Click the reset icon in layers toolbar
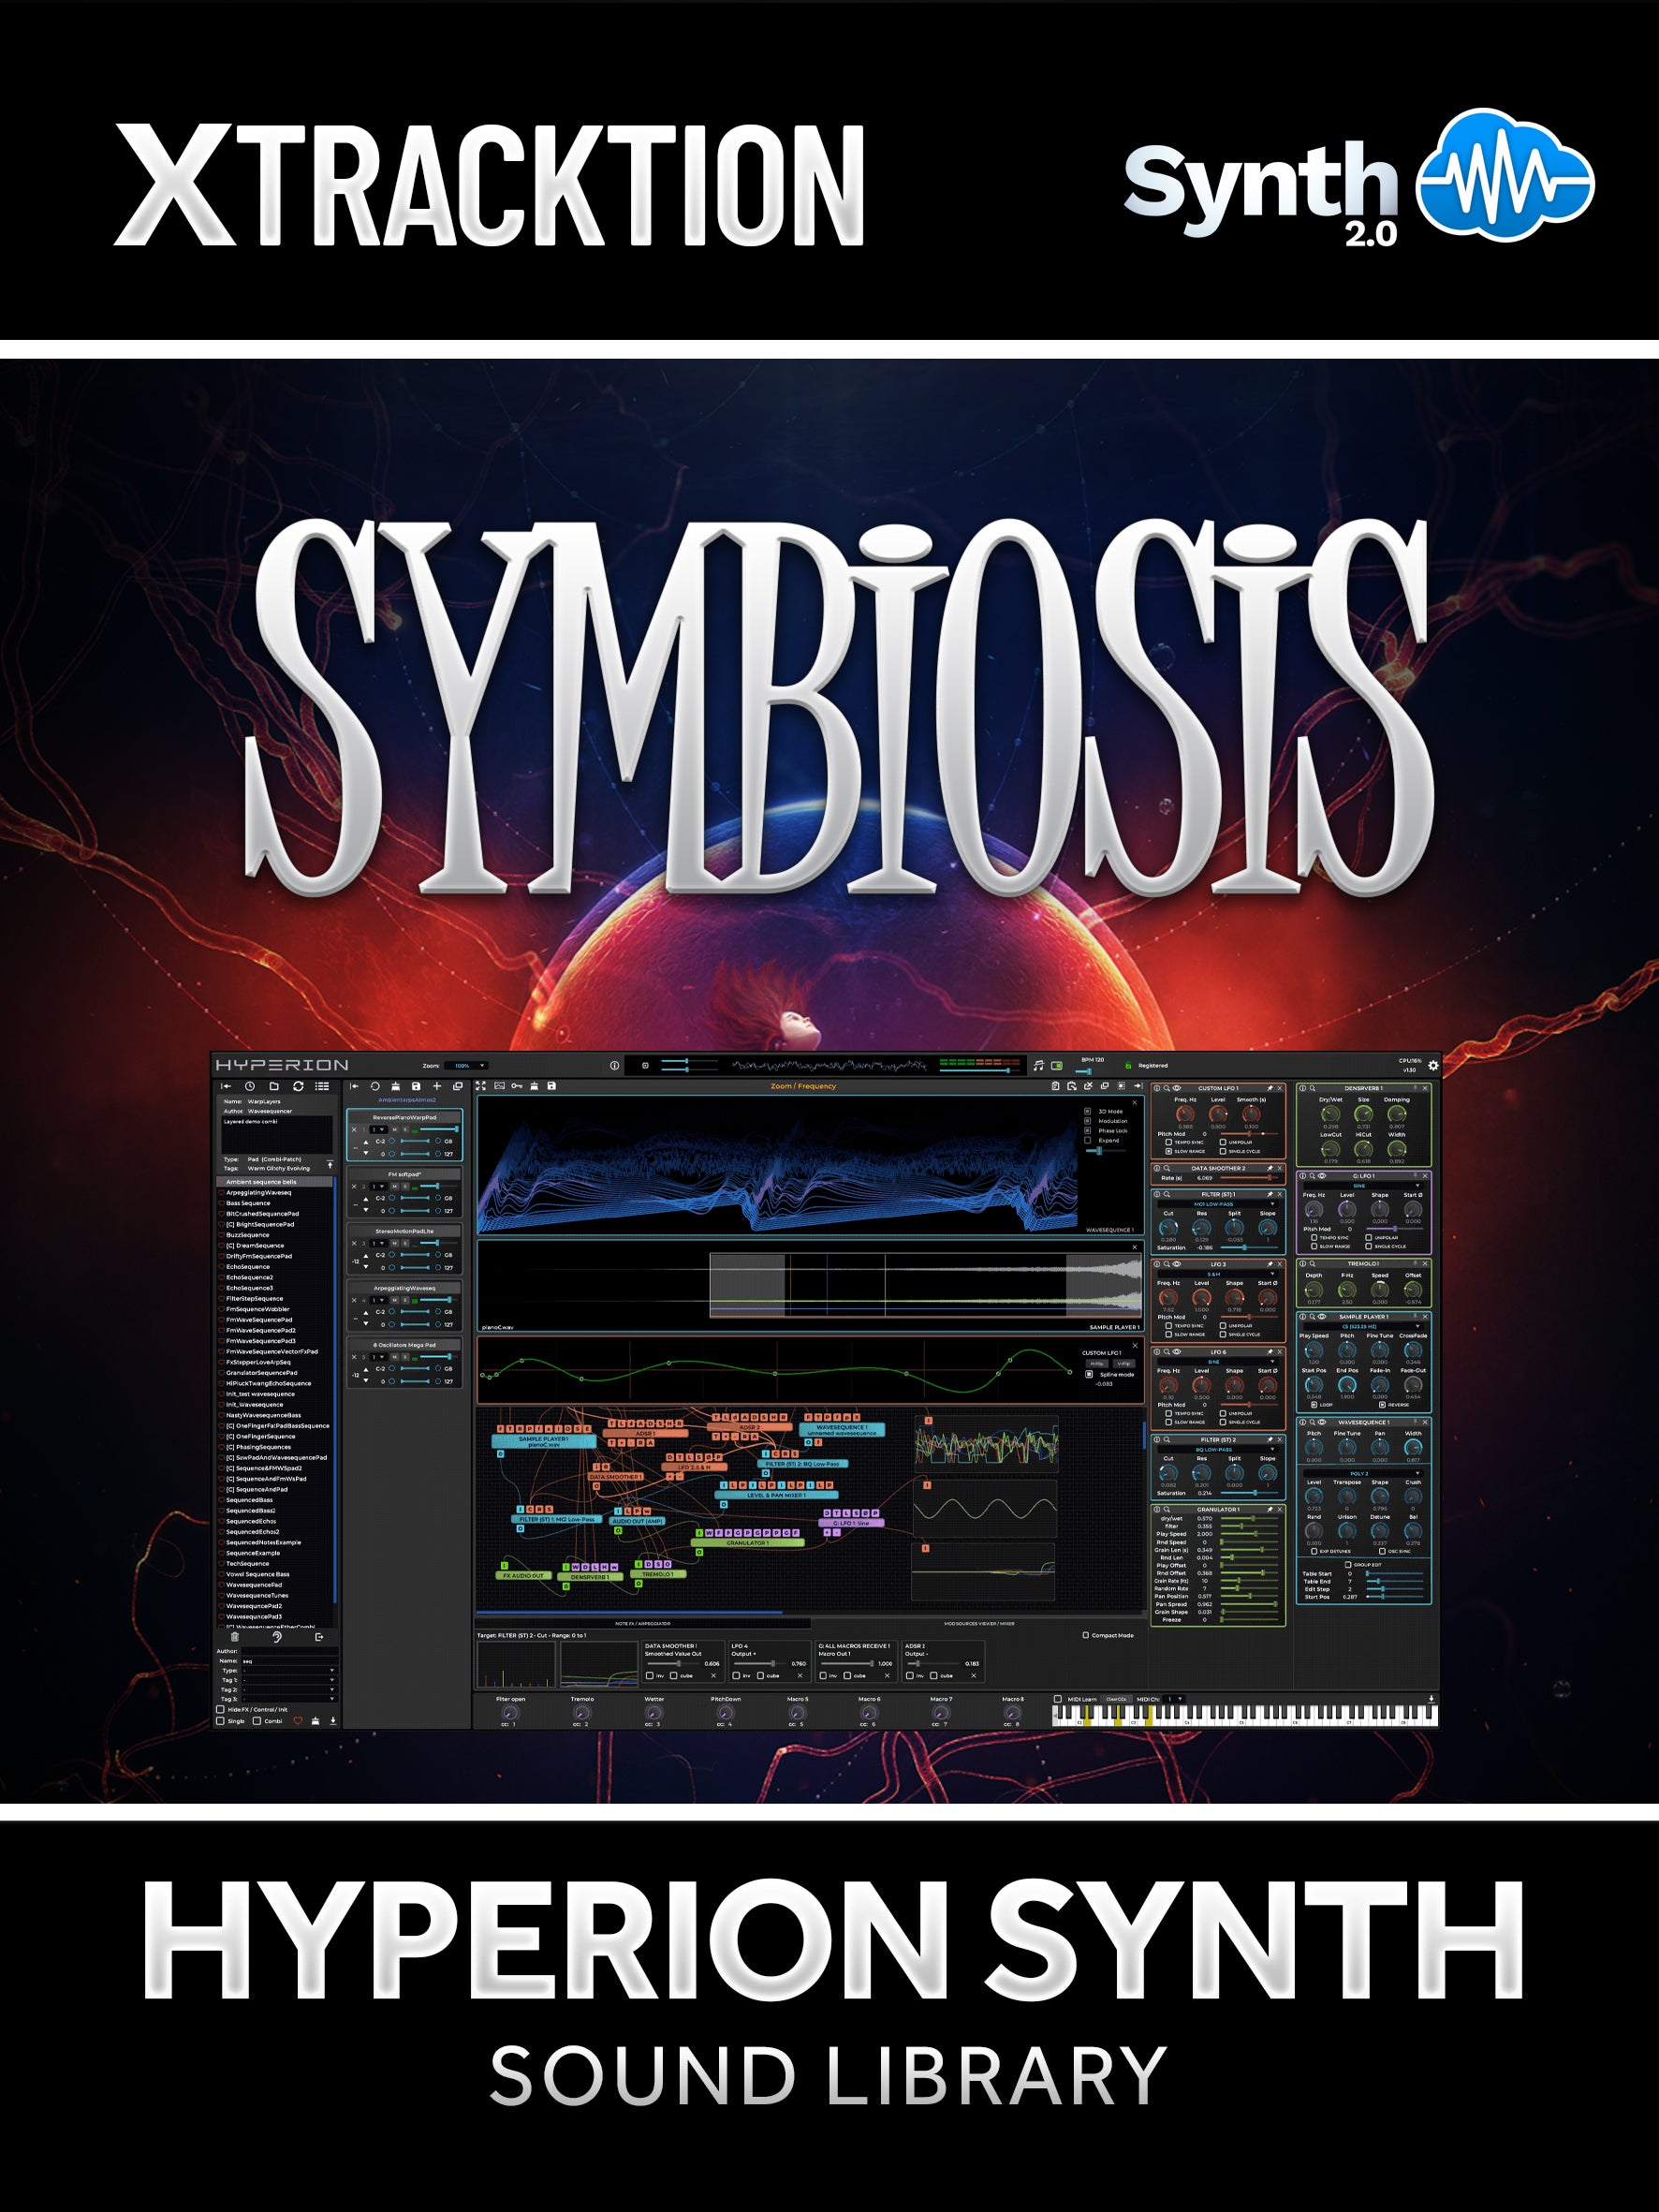Screen dimensions: 1659x2212 pyautogui.click(x=375, y=1086)
